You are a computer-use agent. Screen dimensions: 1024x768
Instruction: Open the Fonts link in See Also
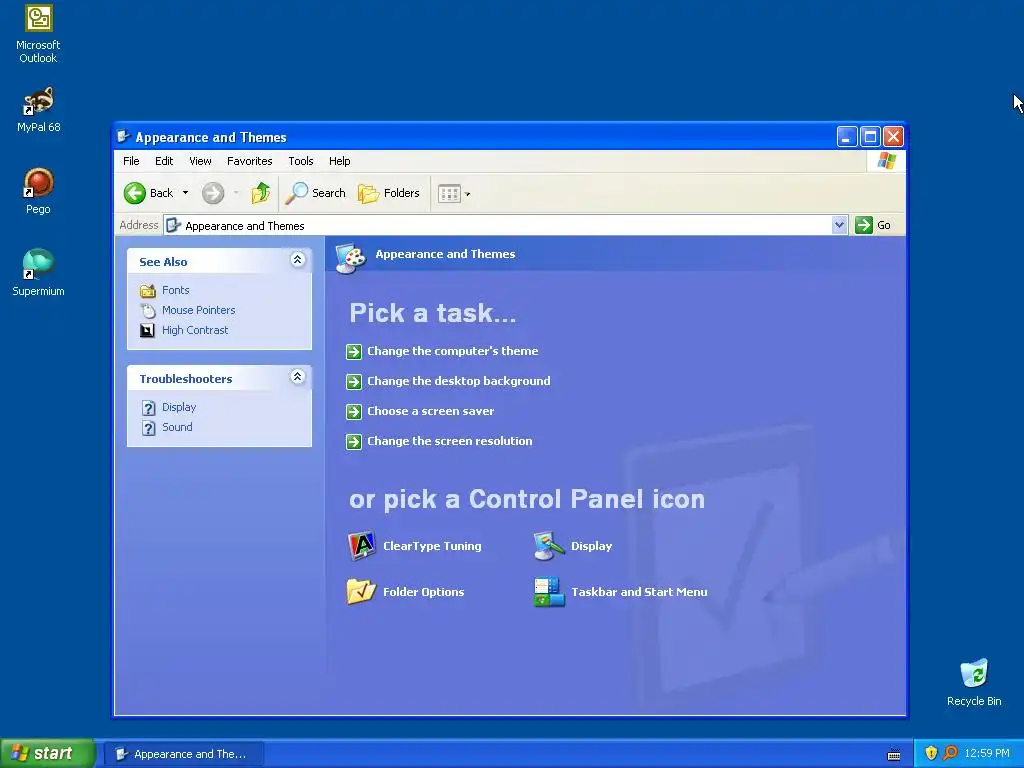click(x=176, y=290)
